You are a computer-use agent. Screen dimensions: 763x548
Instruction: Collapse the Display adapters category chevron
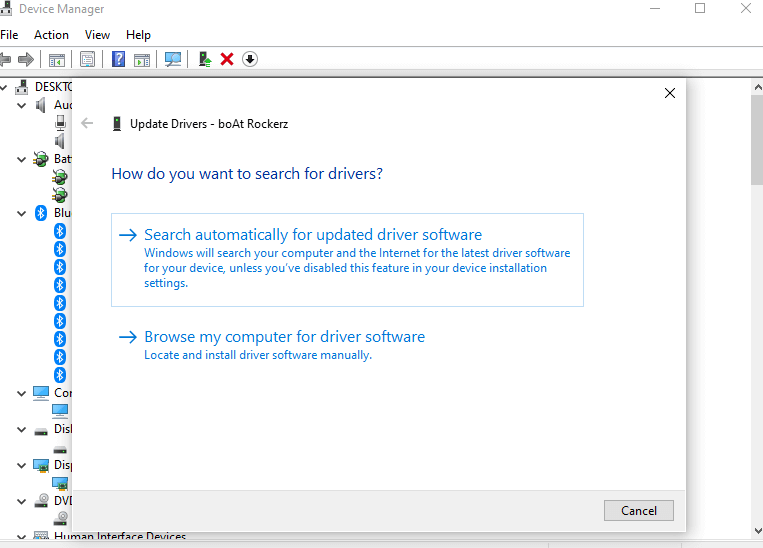tap(21, 466)
